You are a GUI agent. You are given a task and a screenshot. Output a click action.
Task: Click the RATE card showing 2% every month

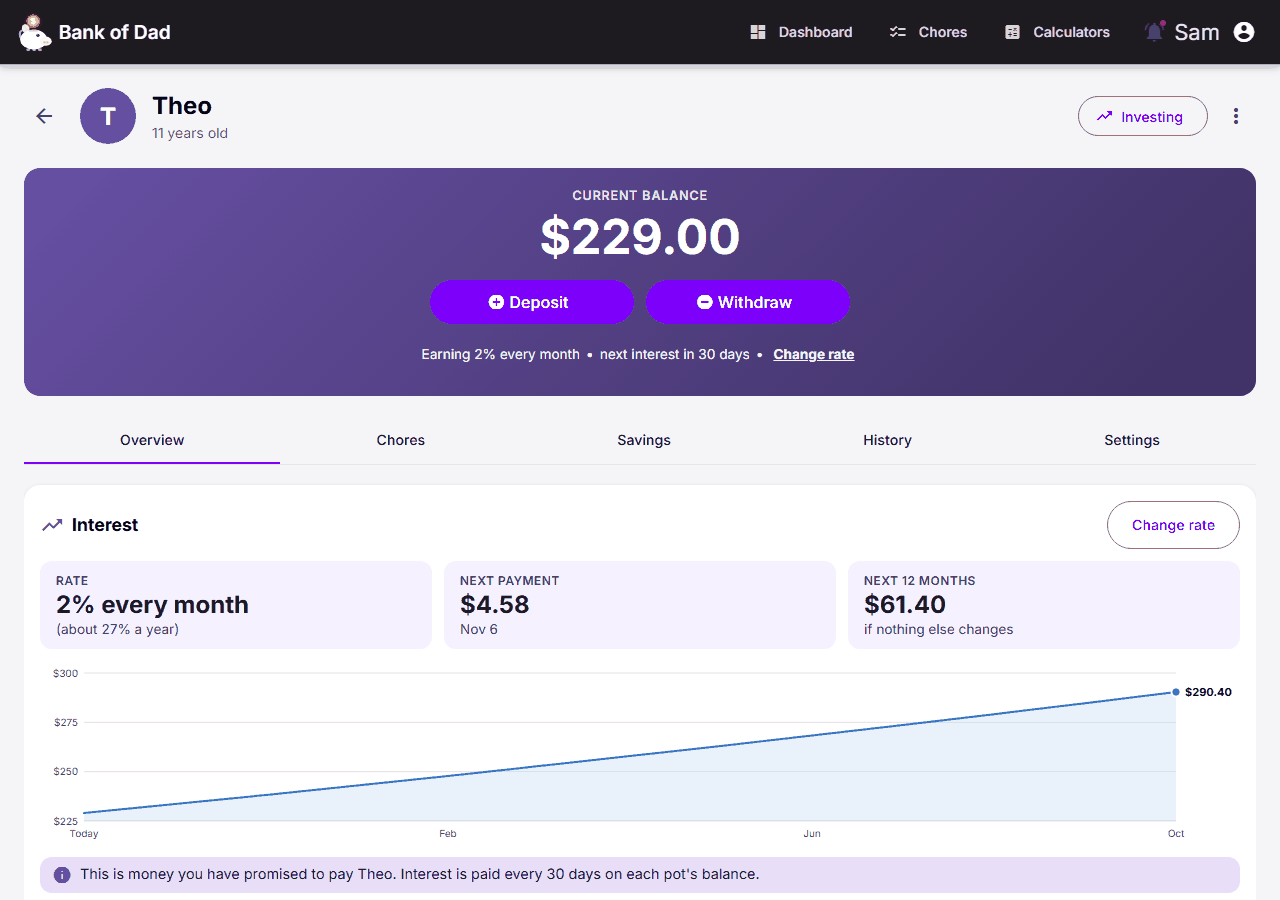pos(236,605)
